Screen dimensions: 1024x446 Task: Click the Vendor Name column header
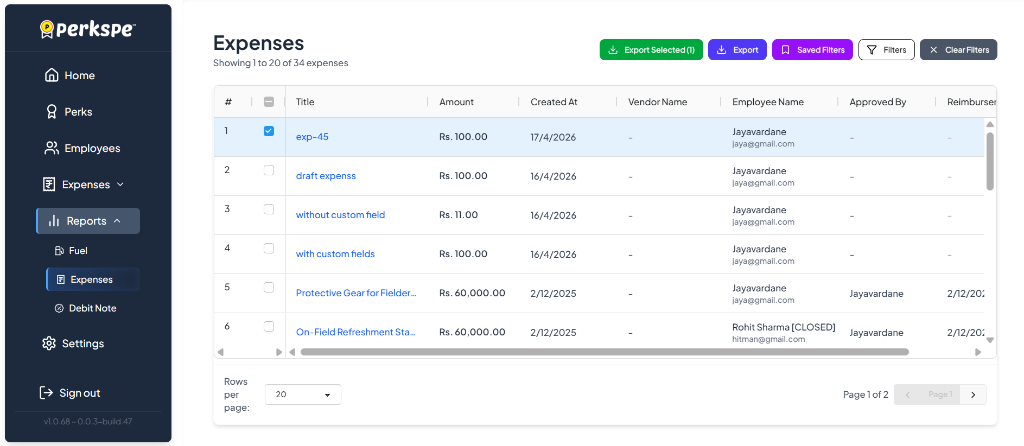[658, 102]
